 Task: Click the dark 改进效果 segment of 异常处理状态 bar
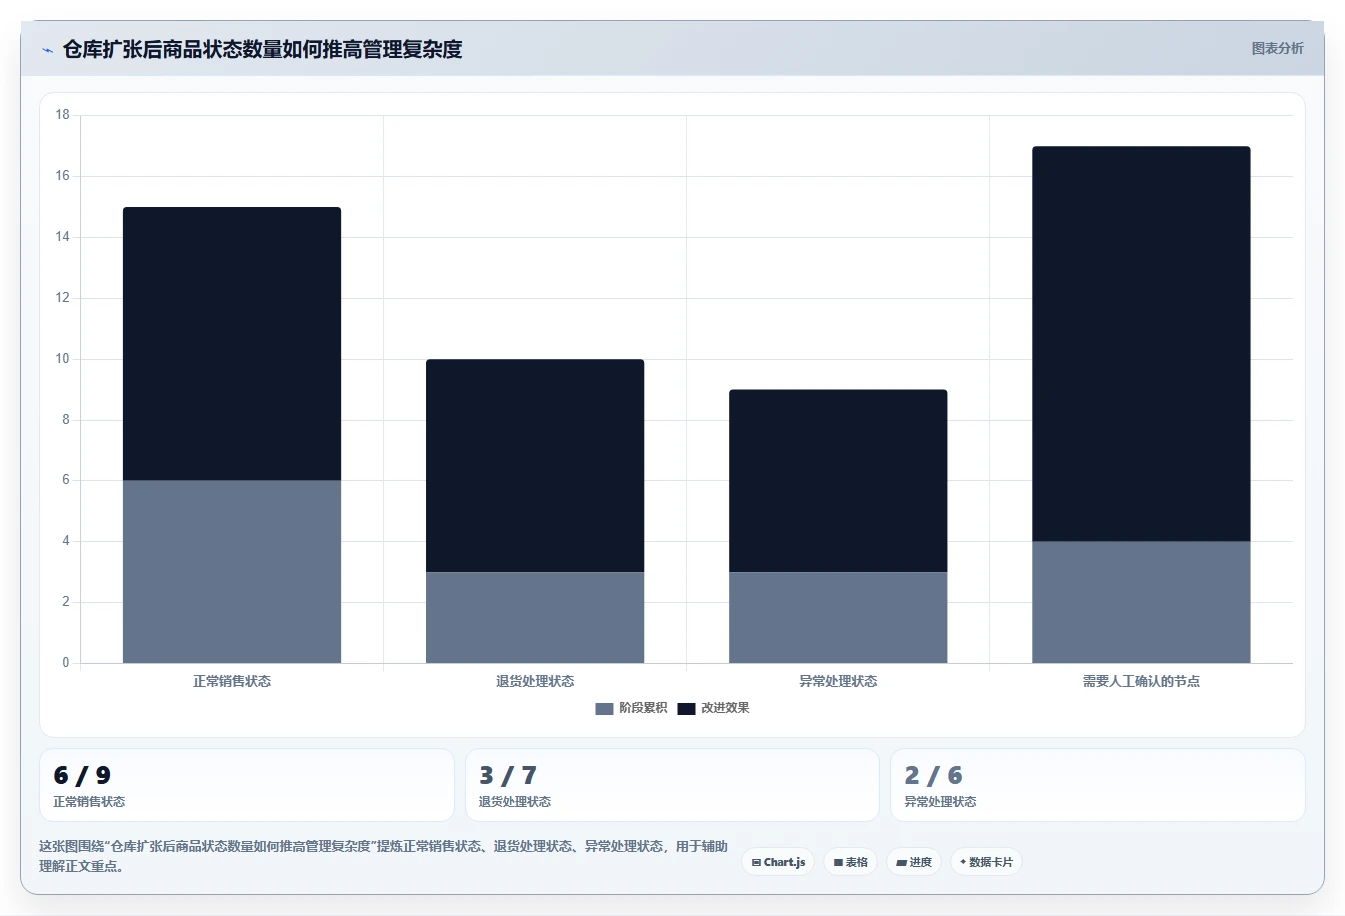pos(838,481)
